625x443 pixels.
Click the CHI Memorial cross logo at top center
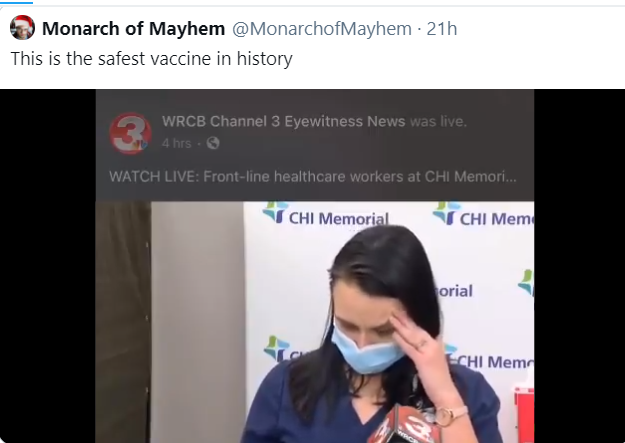[x=275, y=212]
